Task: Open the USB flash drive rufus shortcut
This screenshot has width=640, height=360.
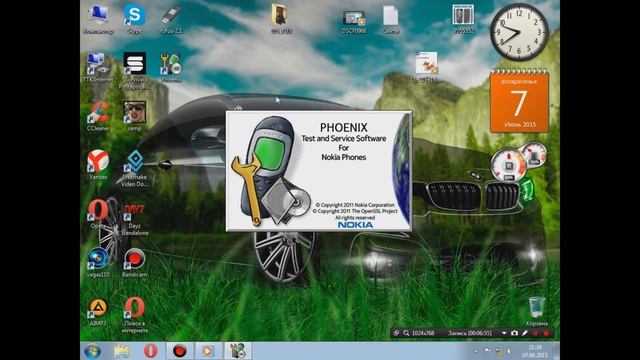Action: 171,18
